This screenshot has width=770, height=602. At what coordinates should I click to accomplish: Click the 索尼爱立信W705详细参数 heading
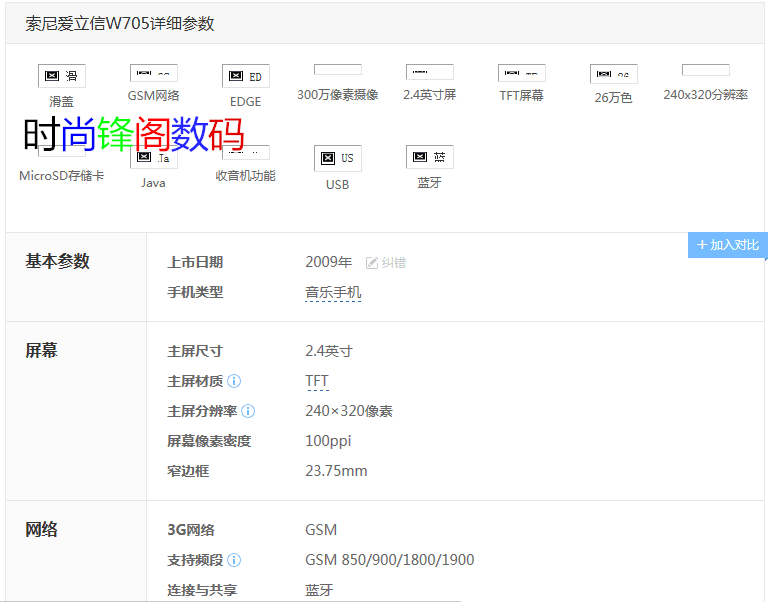(120, 24)
